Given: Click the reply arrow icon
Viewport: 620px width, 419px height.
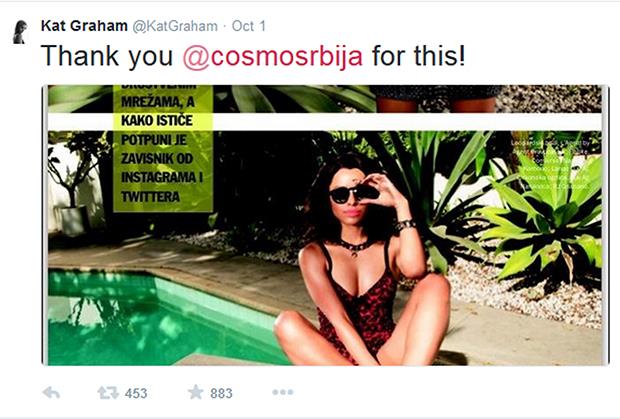Looking at the screenshot, I should [x=51, y=393].
